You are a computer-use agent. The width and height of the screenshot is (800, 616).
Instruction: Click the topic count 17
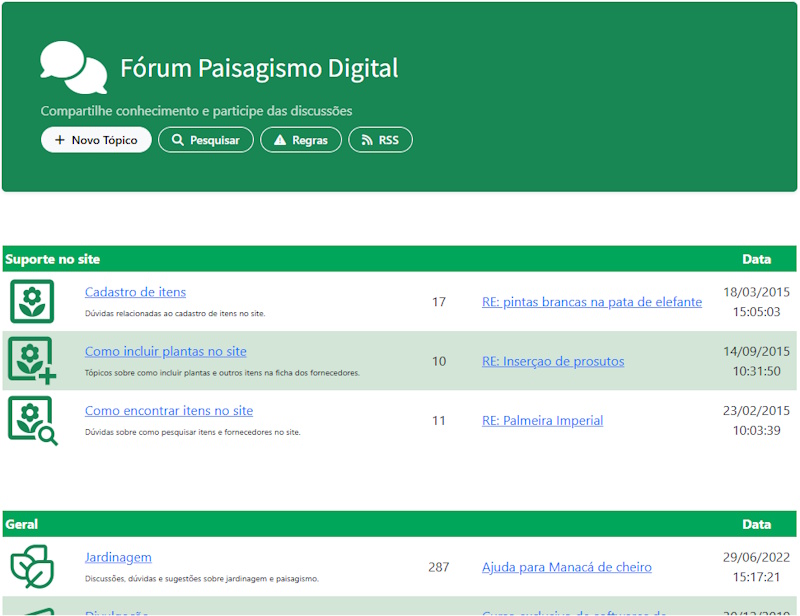click(439, 302)
